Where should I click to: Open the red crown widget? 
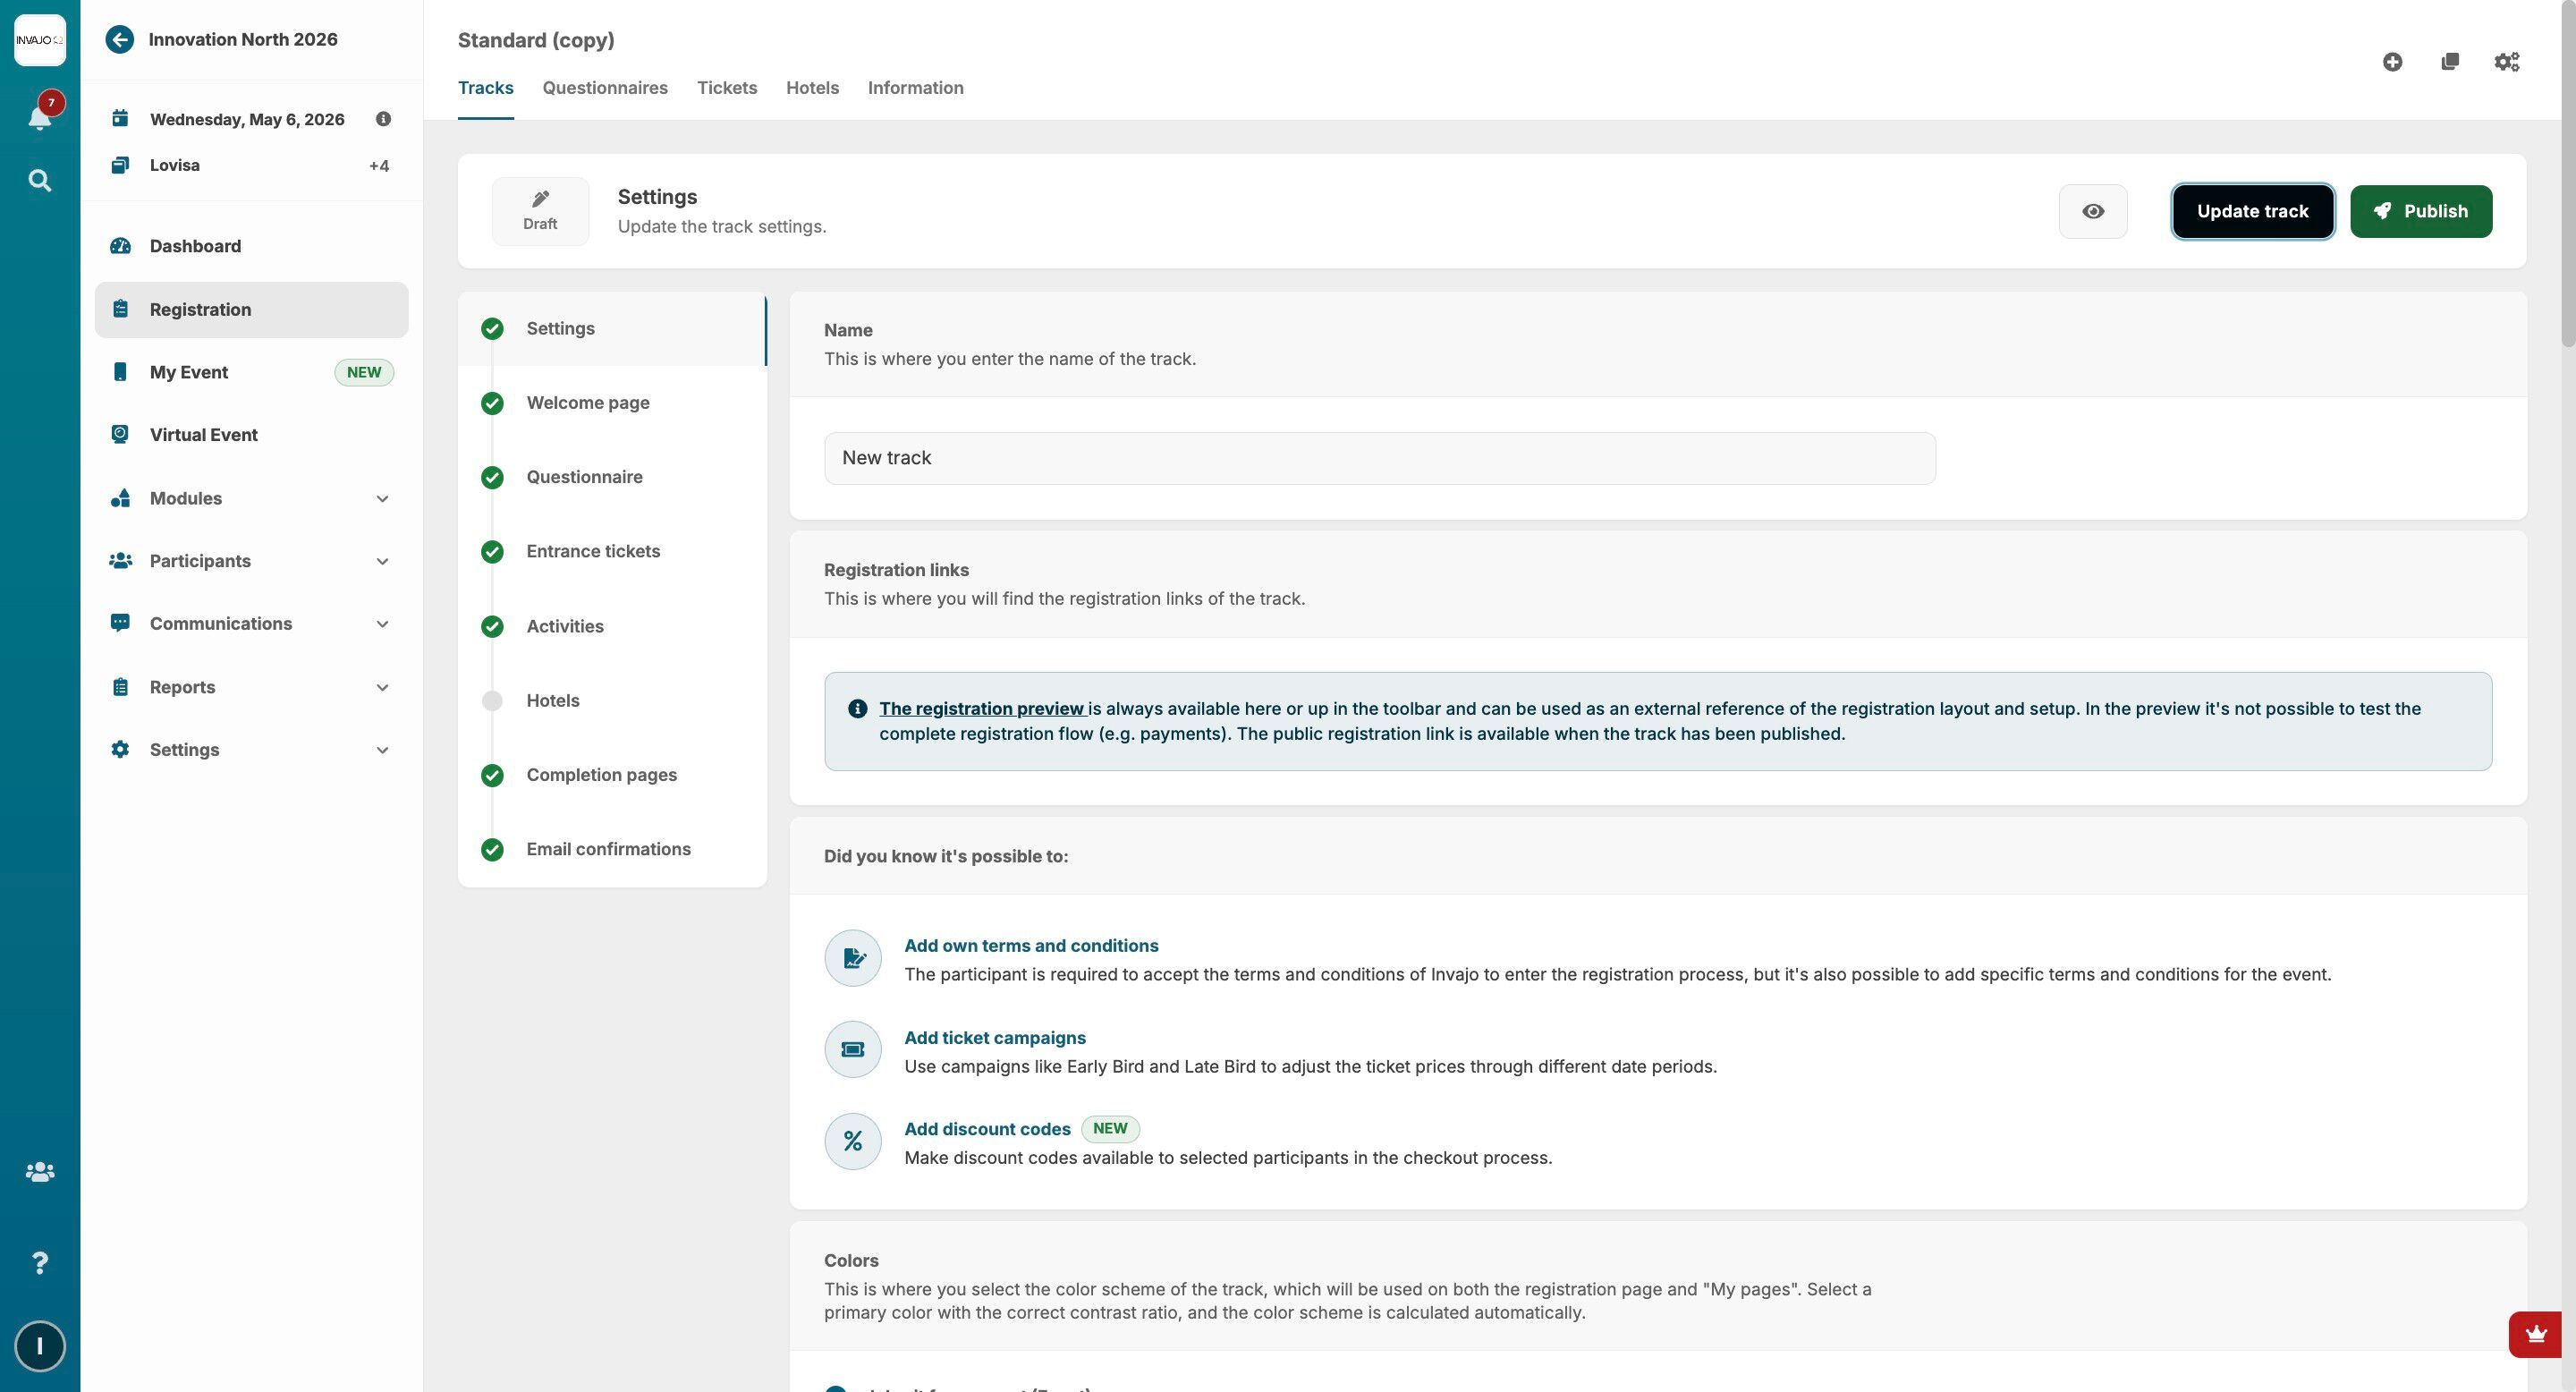pyautogui.click(x=2535, y=1334)
